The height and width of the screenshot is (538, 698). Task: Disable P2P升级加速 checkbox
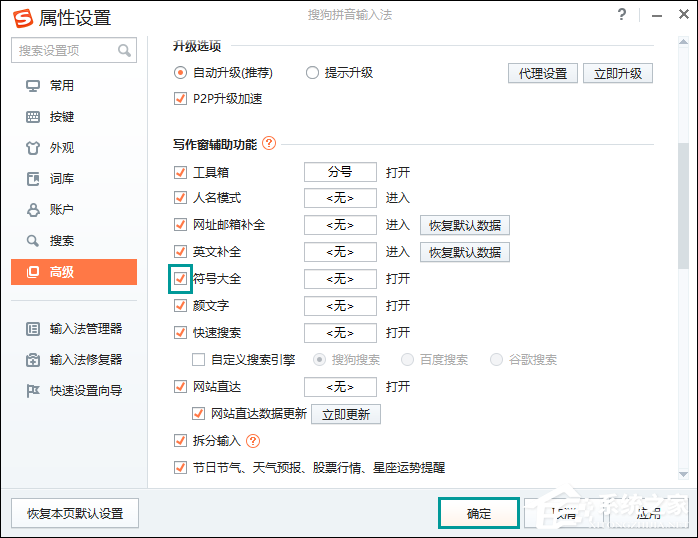[x=181, y=99]
